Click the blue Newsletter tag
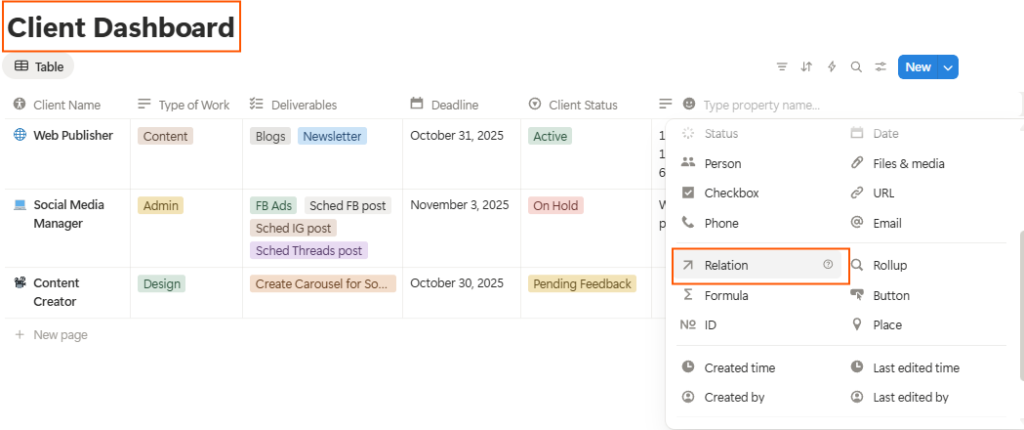The image size is (1024, 430). click(x=332, y=136)
